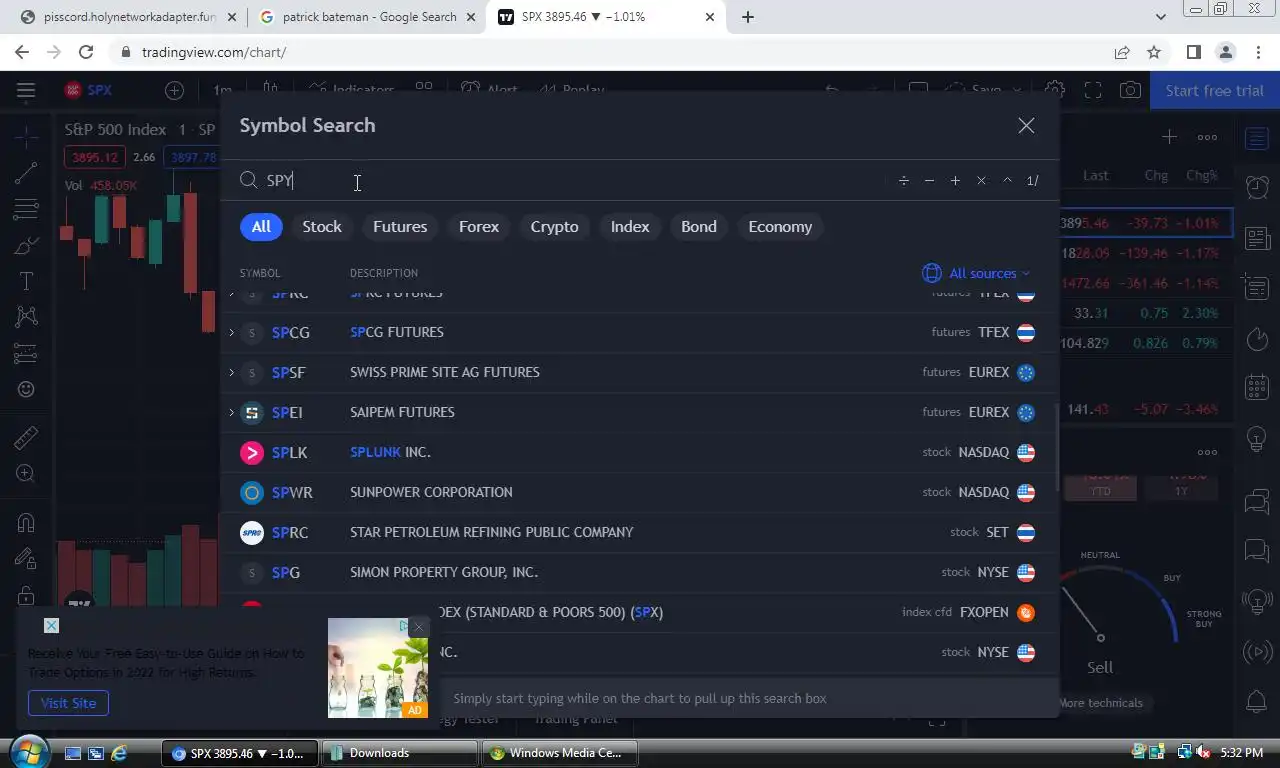Open chart settings gear icon
This screenshot has width=1280, height=768.
1055,90
